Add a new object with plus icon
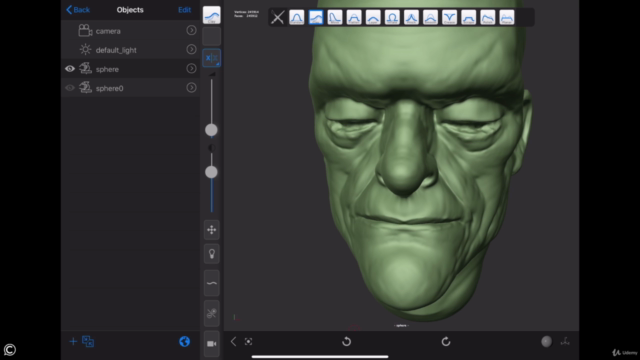 pos(73,341)
